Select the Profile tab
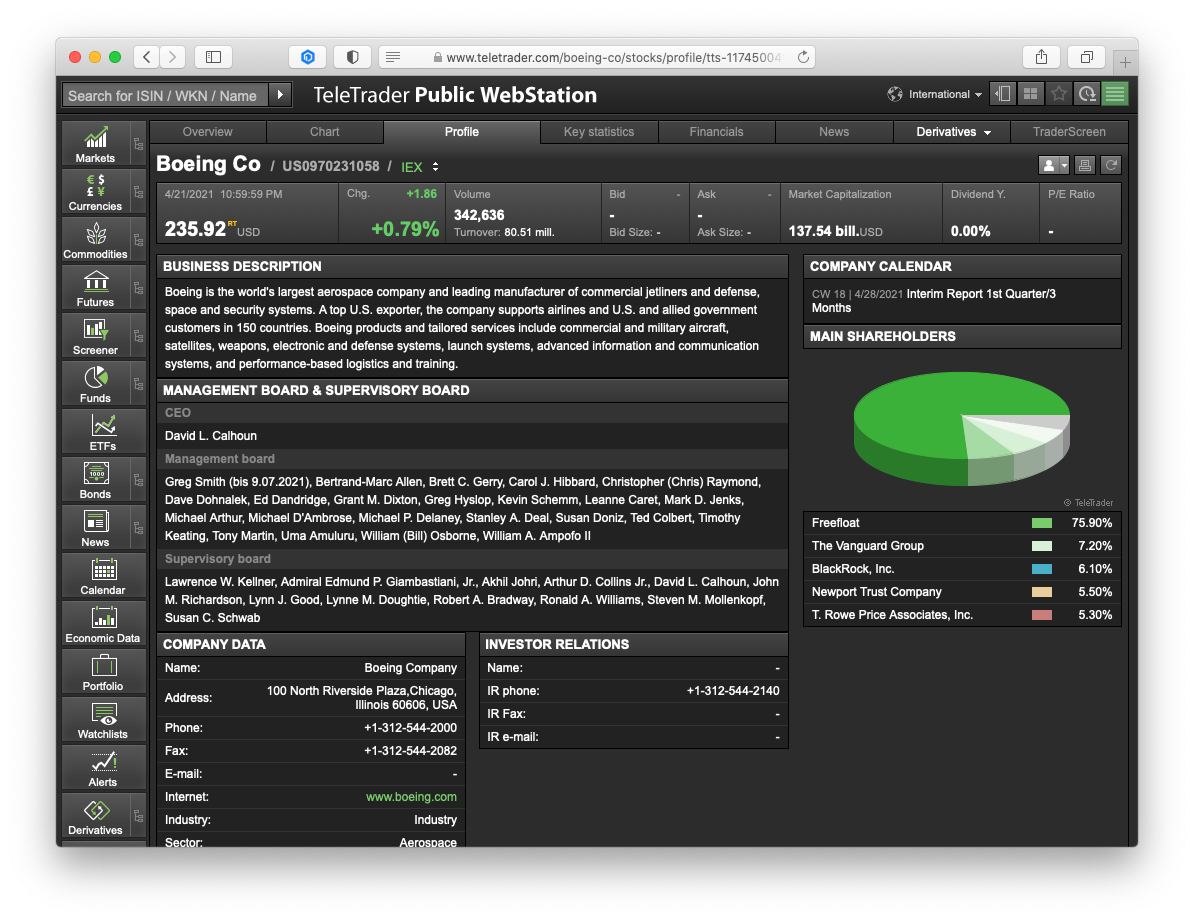The height and width of the screenshot is (921, 1194). (461, 132)
